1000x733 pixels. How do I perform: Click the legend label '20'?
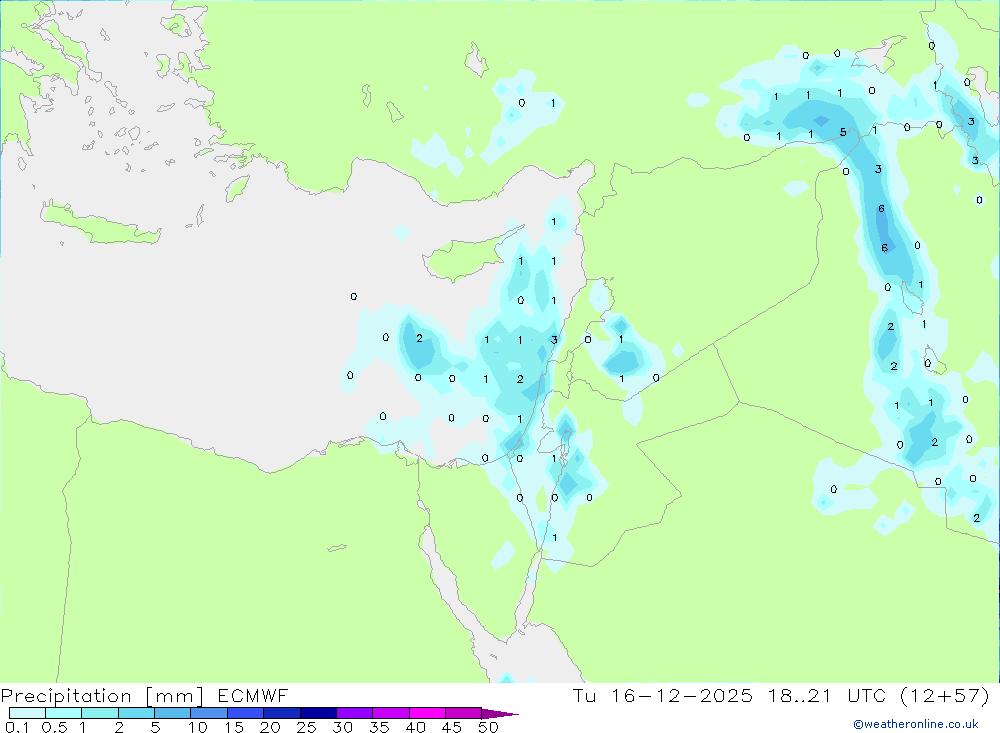coord(270,727)
